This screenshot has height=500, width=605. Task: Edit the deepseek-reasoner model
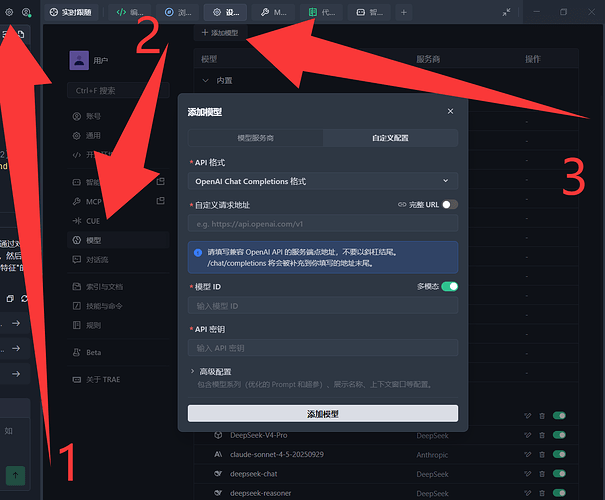click(x=527, y=493)
